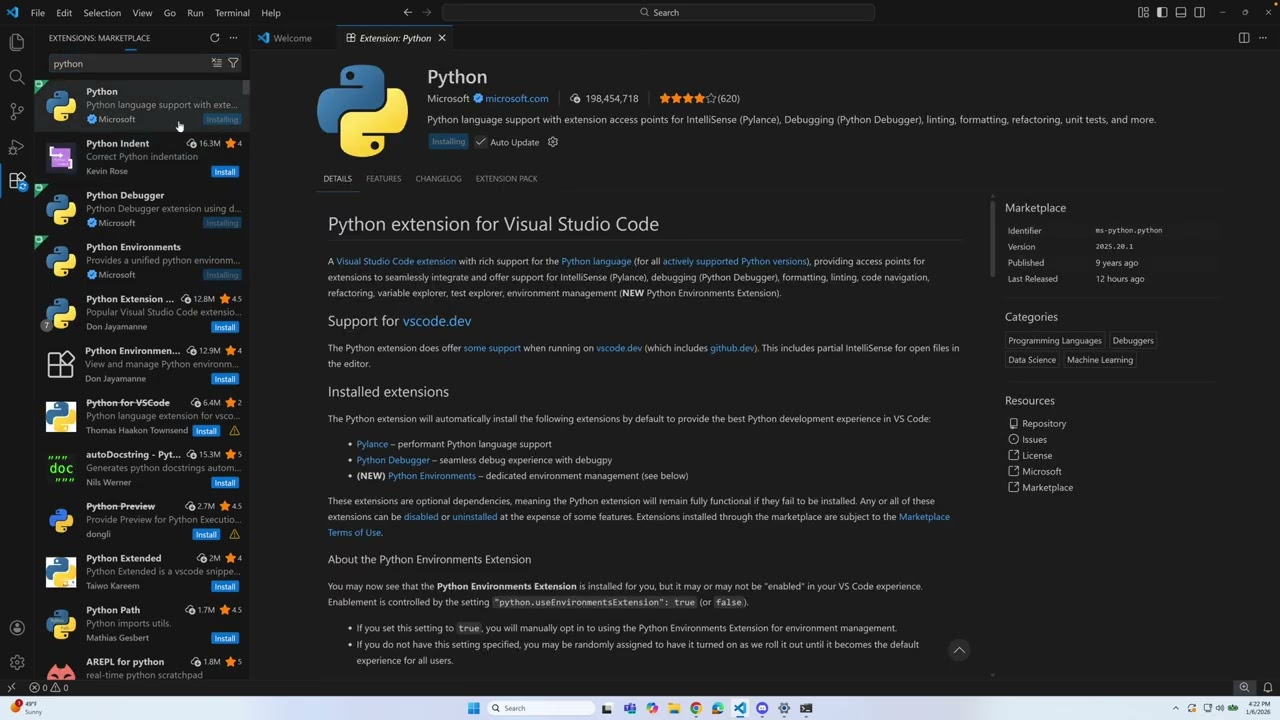The width and height of the screenshot is (1280, 720).
Task: Open Run and Debug view
Action: coord(17,146)
